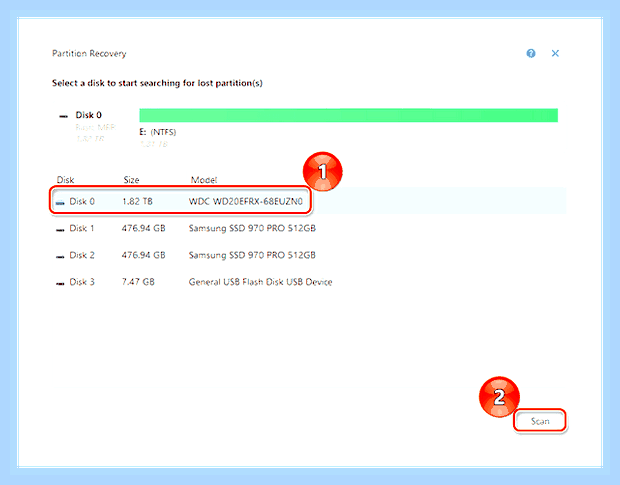The width and height of the screenshot is (620, 485).
Task: Click the Disk column header
Action: [65, 180]
